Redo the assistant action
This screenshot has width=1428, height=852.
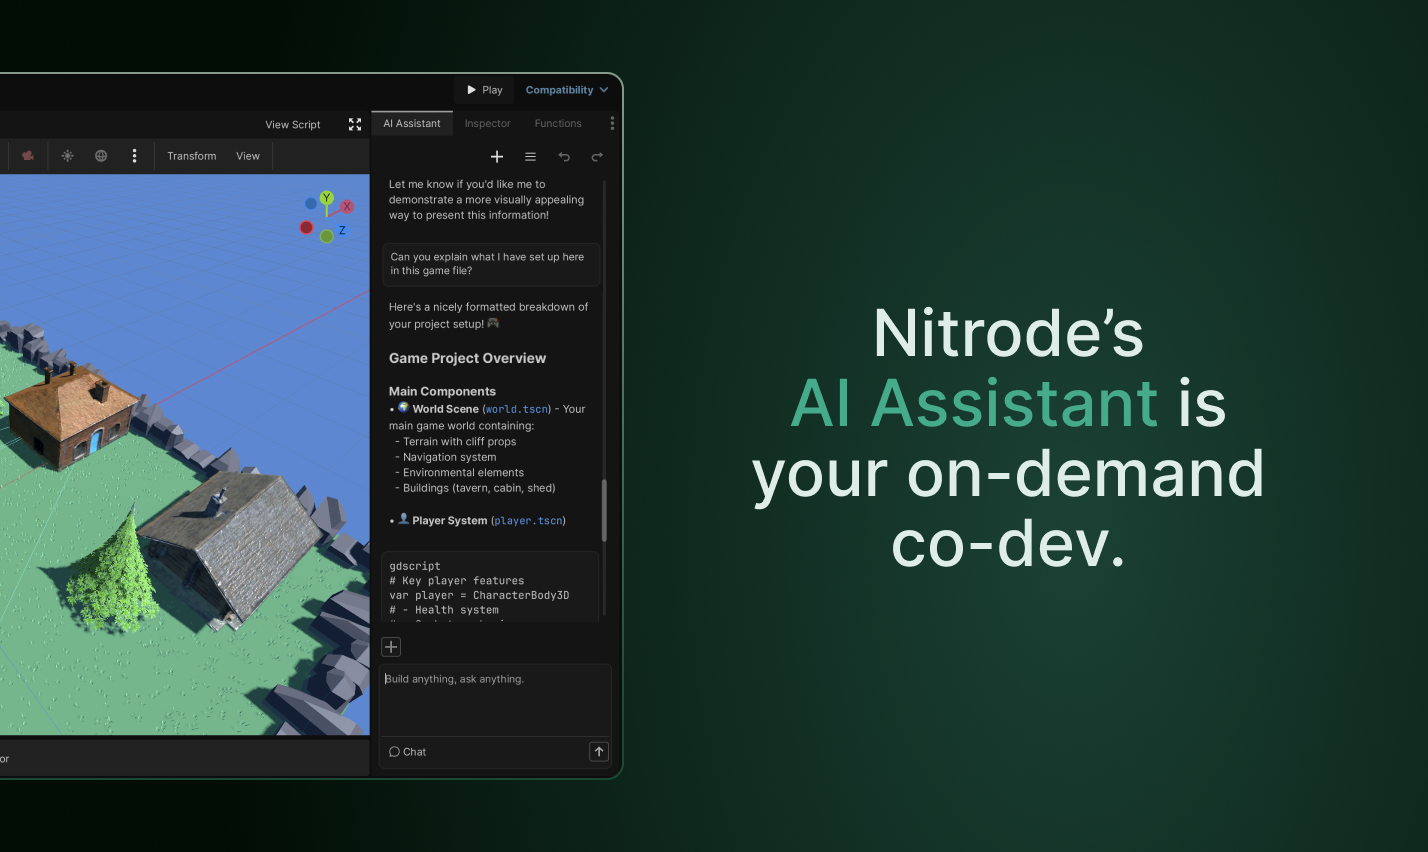[597, 157]
